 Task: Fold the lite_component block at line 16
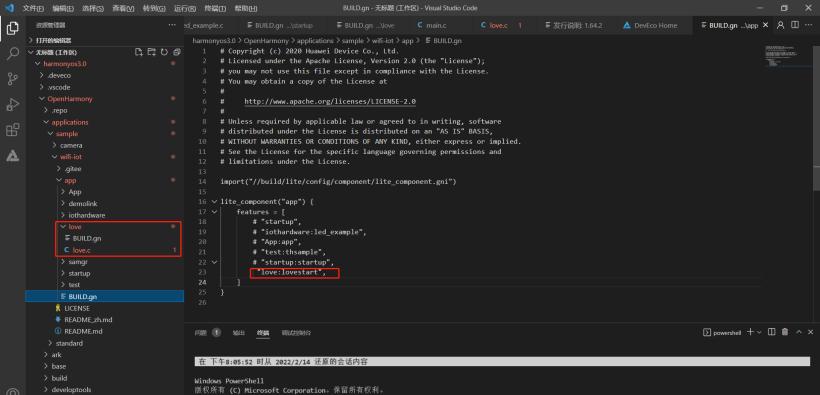214,201
